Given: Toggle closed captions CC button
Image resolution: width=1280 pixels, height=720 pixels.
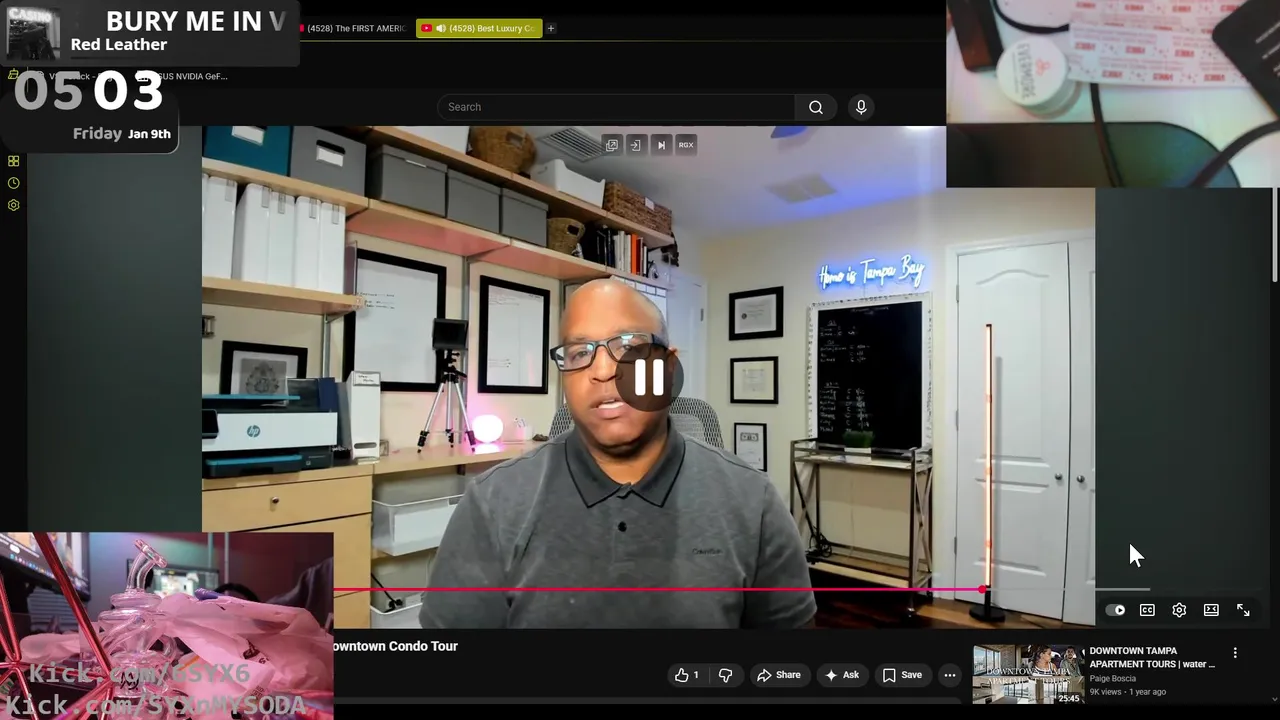Looking at the screenshot, I should coord(1147,610).
